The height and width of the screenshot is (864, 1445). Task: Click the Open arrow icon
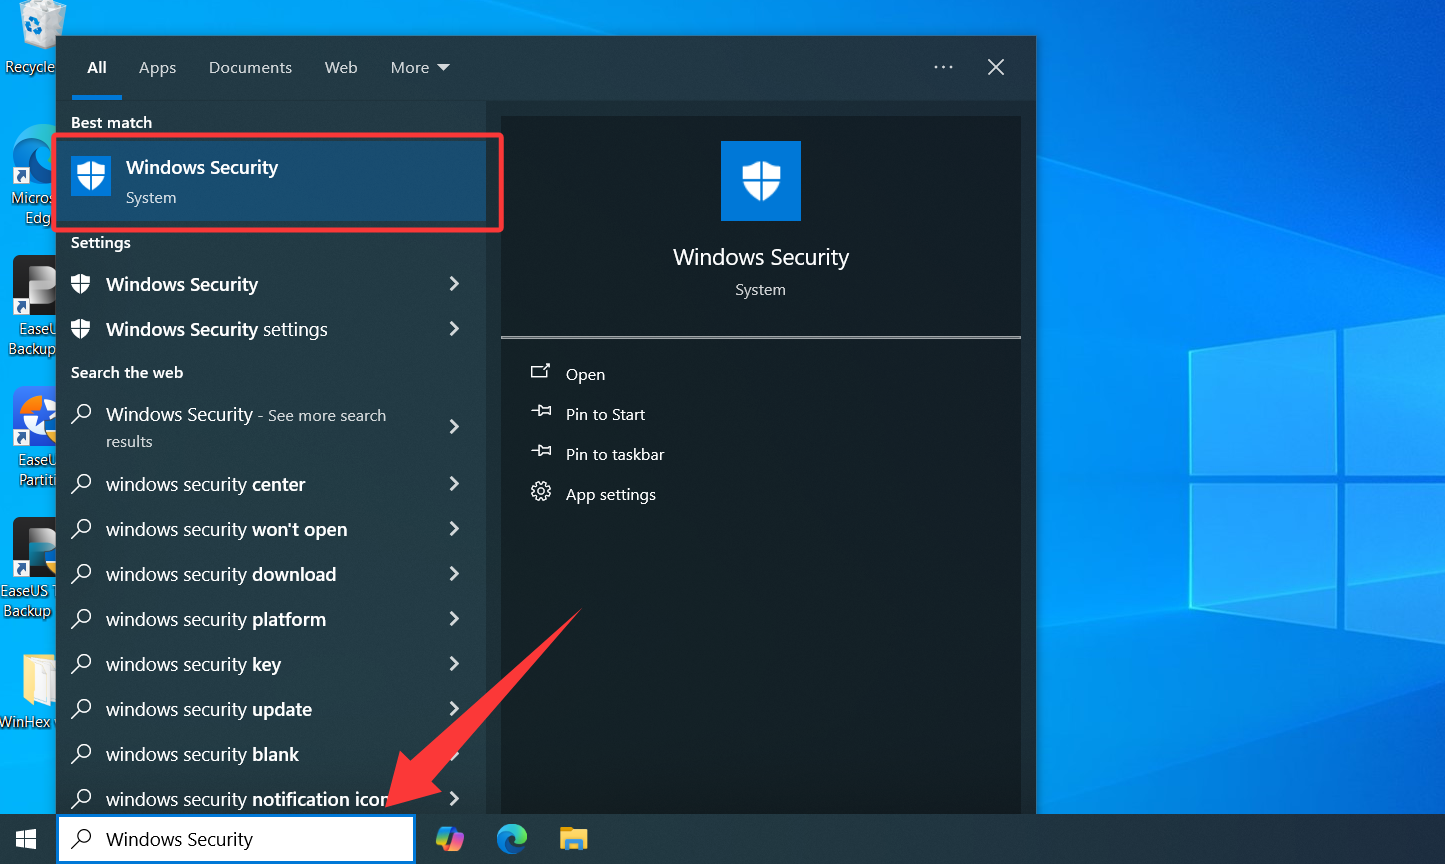[x=541, y=371]
